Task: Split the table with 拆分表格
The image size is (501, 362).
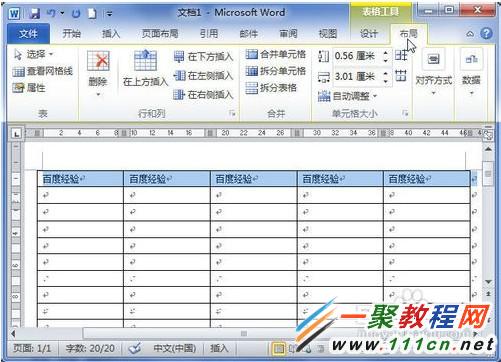Action: [271, 88]
